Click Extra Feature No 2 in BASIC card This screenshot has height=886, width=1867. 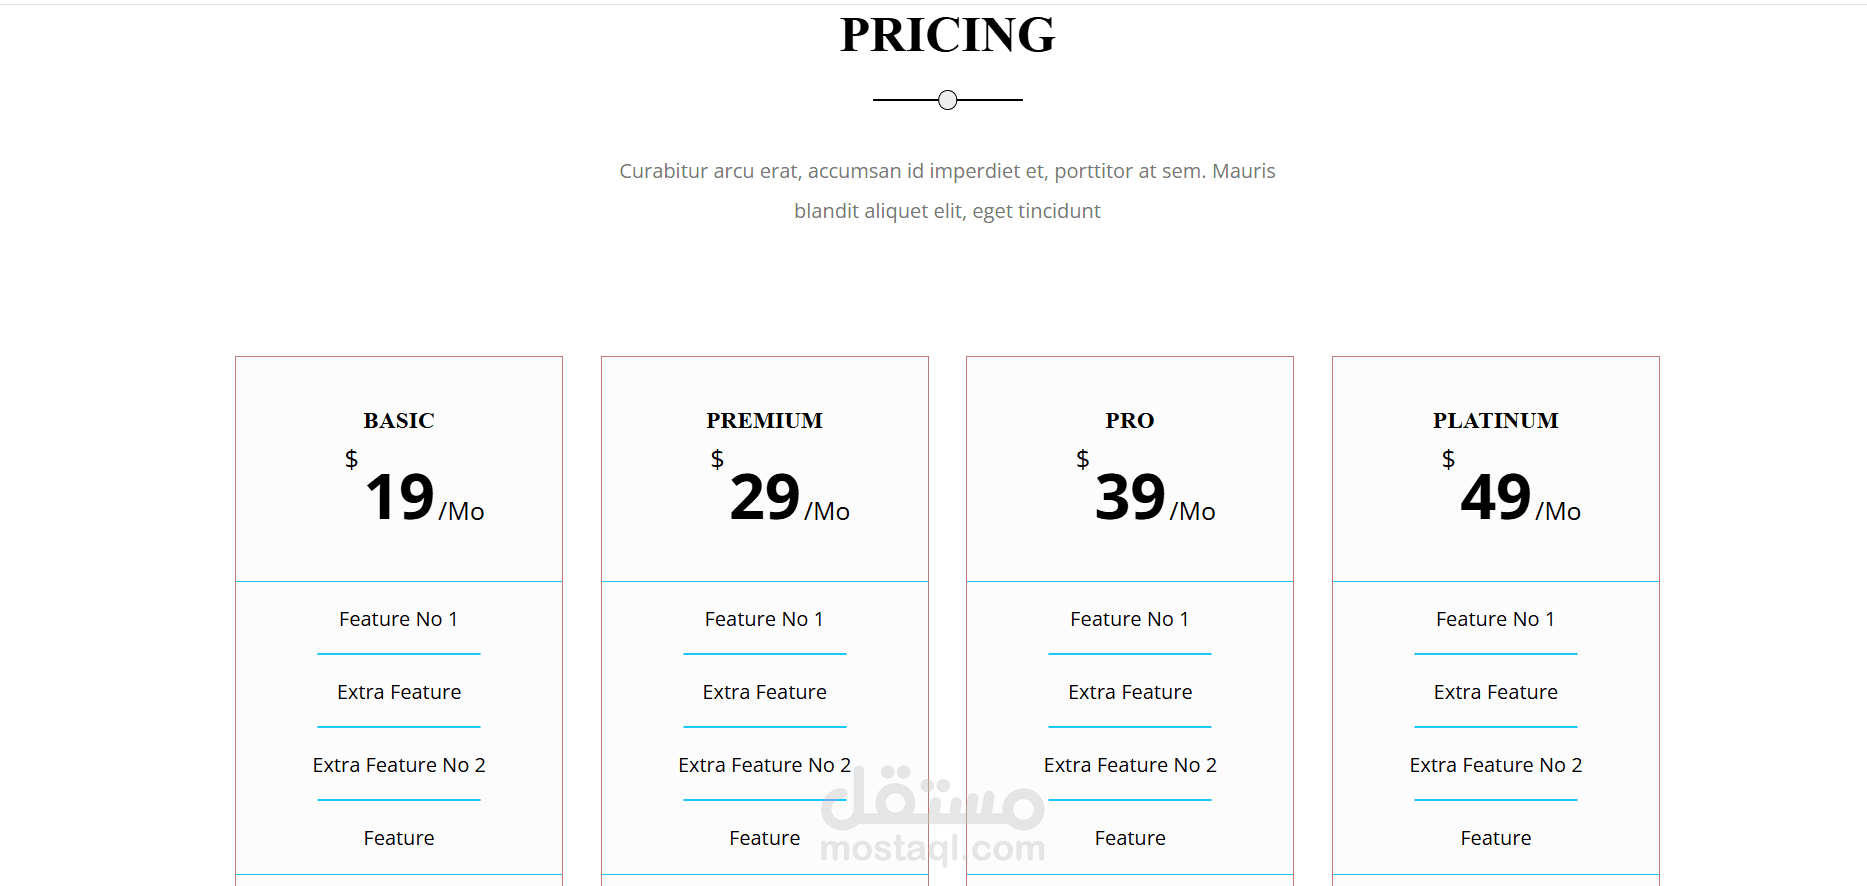[399, 765]
